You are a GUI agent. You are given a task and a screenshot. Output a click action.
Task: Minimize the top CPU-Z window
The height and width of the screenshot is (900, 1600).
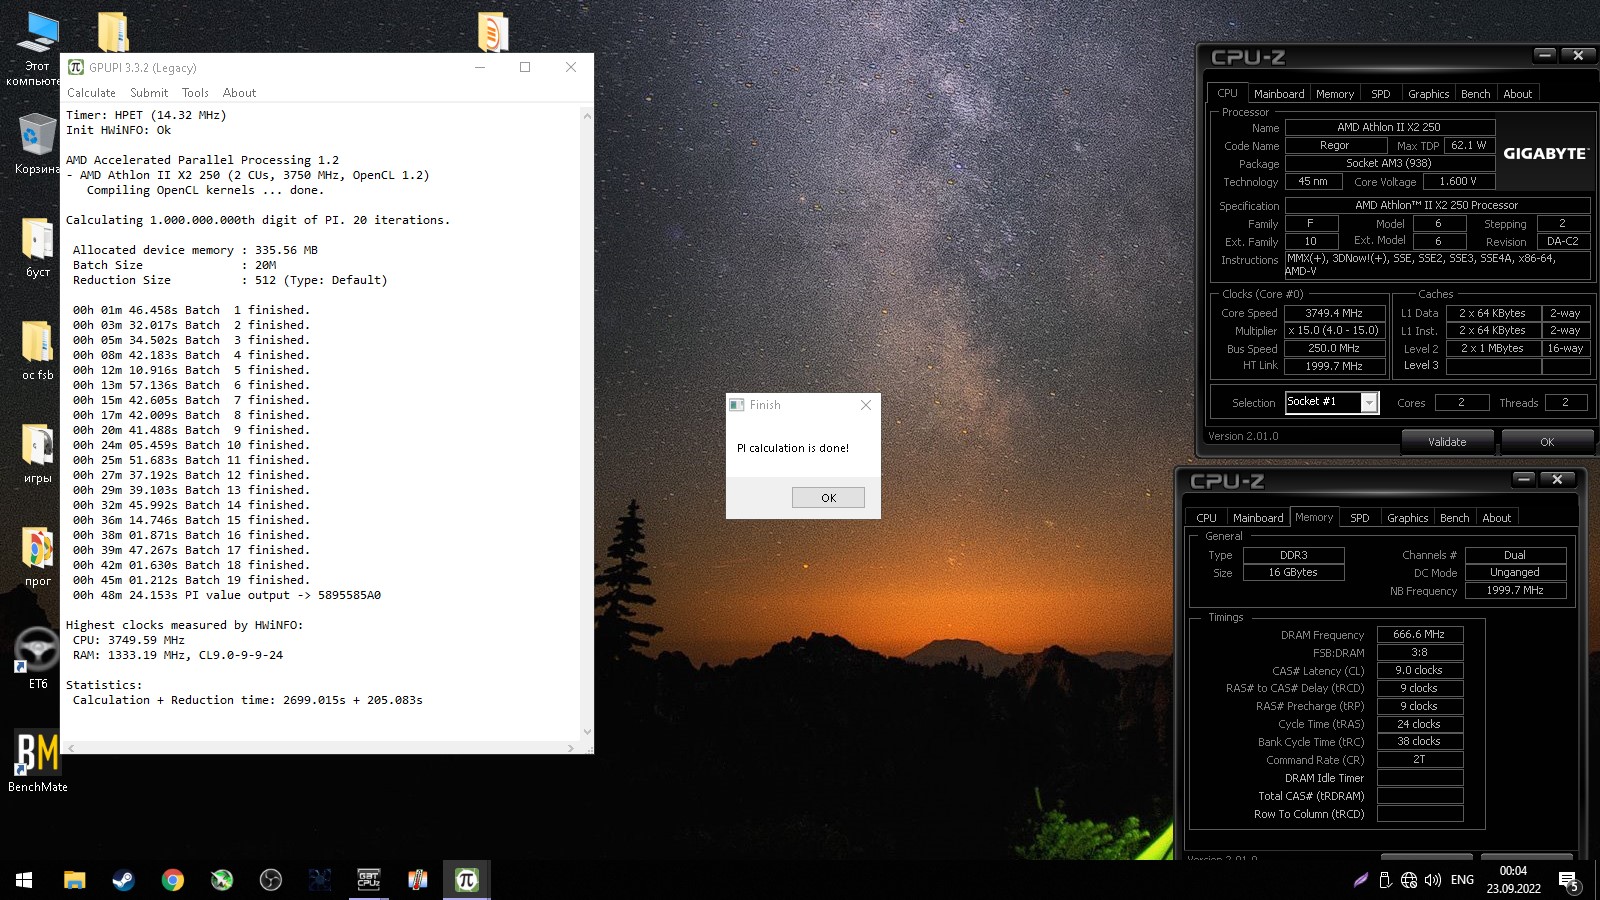pyautogui.click(x=1545, y=56)
